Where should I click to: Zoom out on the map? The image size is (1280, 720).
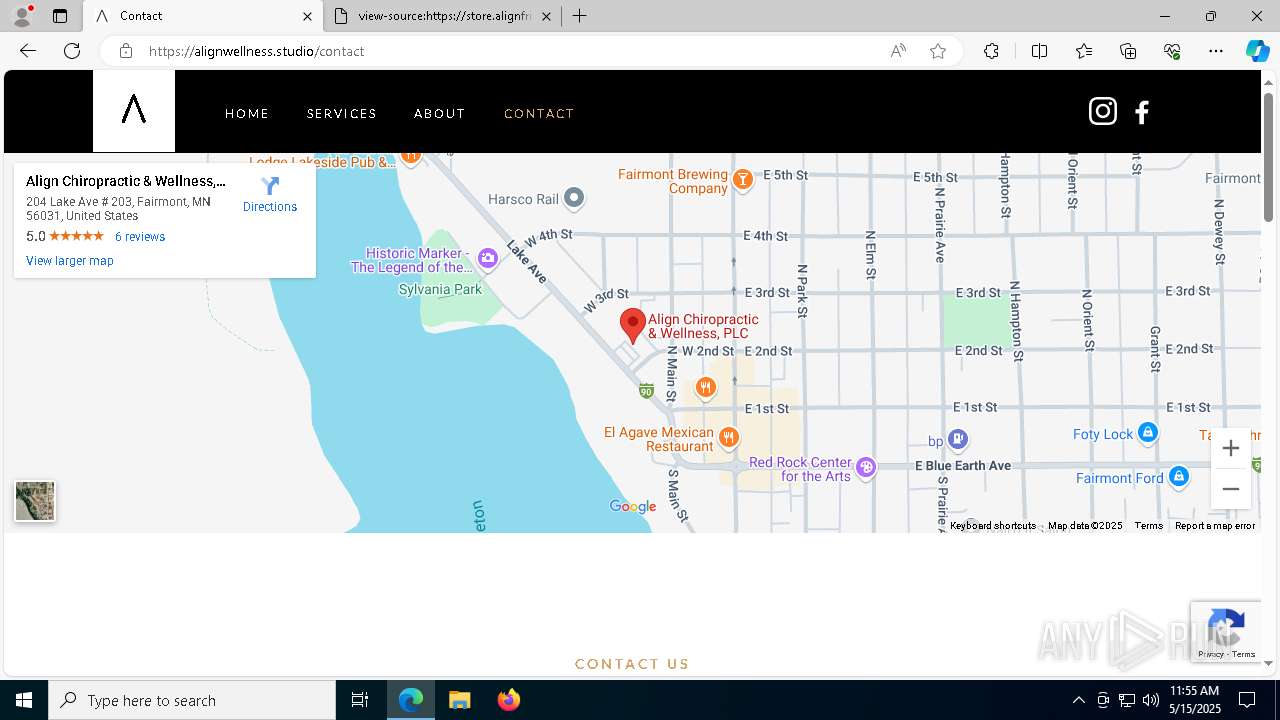click(1231, 489)
